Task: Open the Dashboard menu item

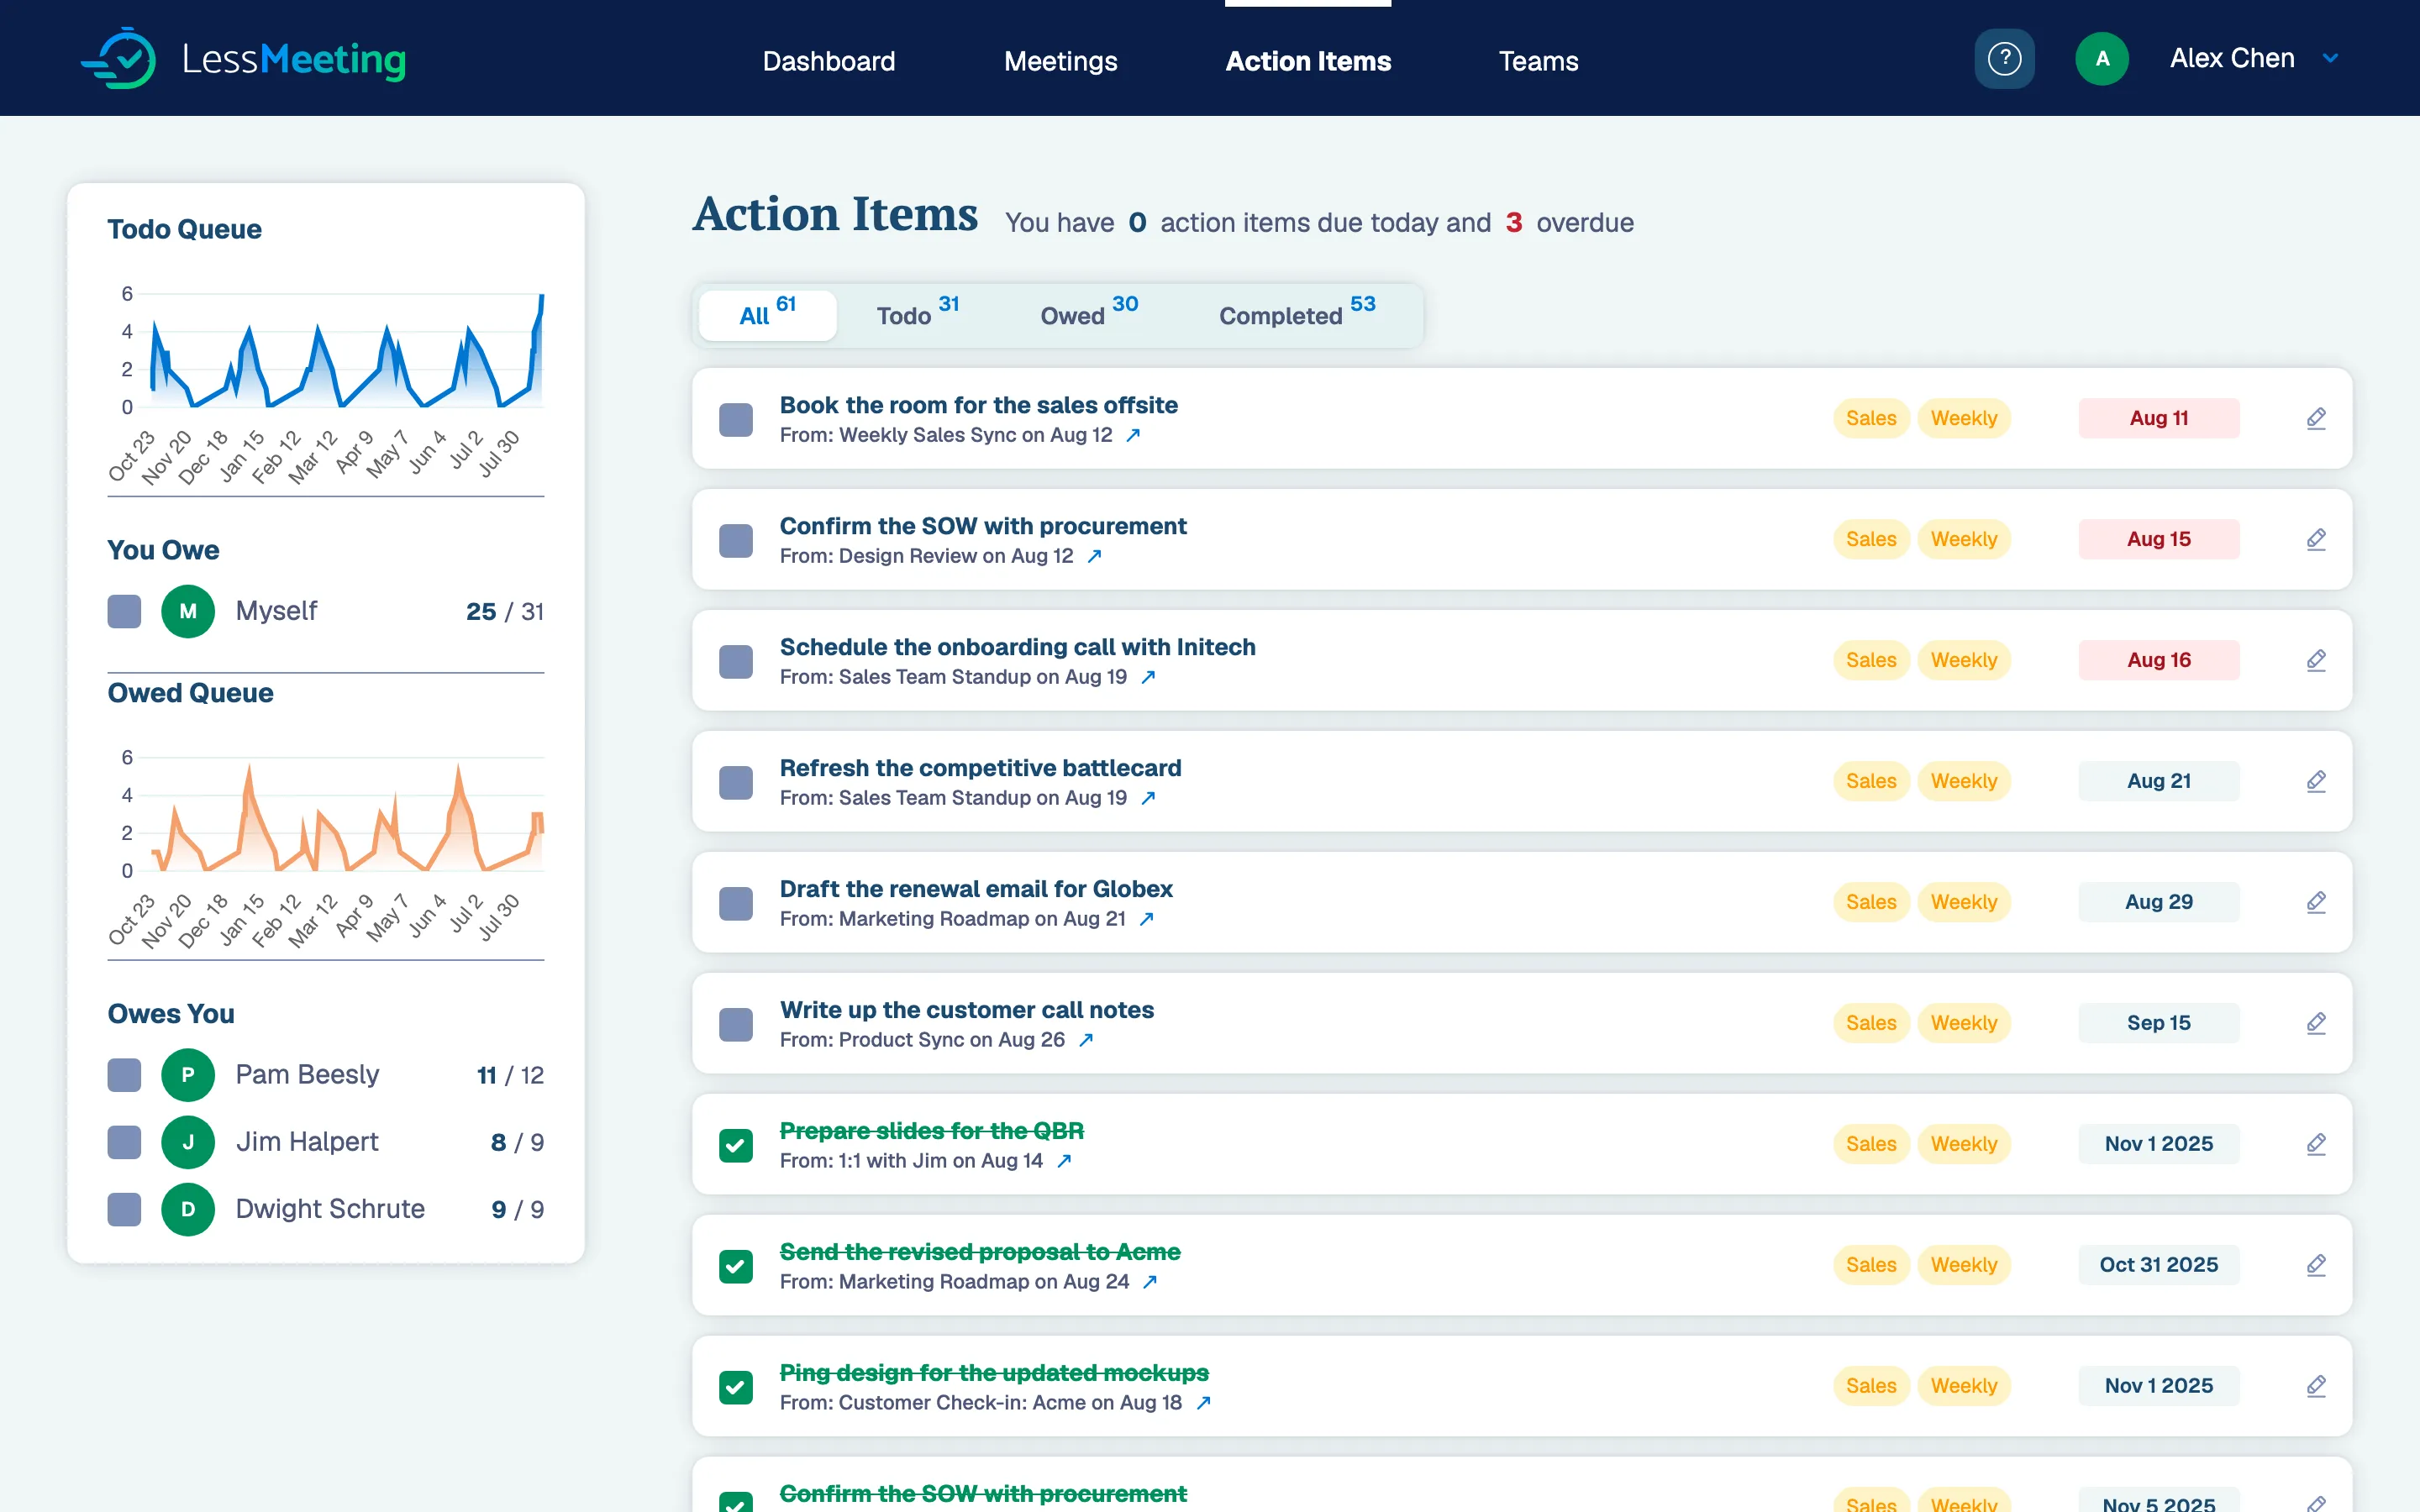Action: click(x=828, y=61)
